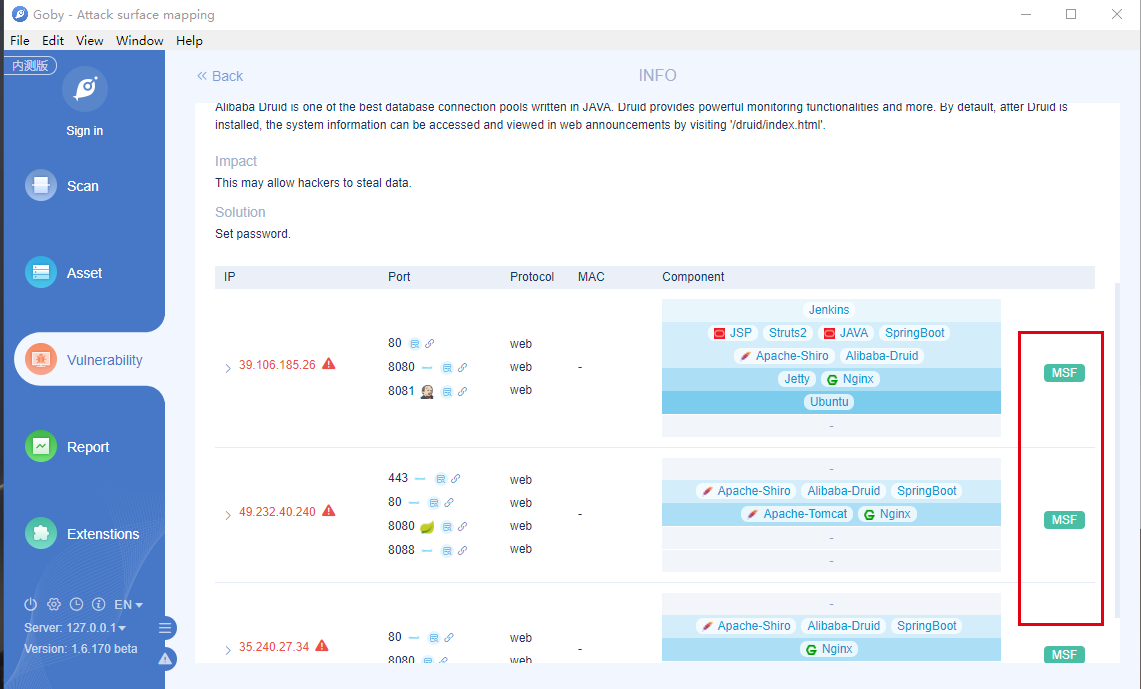Click the JAVA component tag
Image resolution: width=1141 pixels, height=689 pixels.
(x=846, y=332)
